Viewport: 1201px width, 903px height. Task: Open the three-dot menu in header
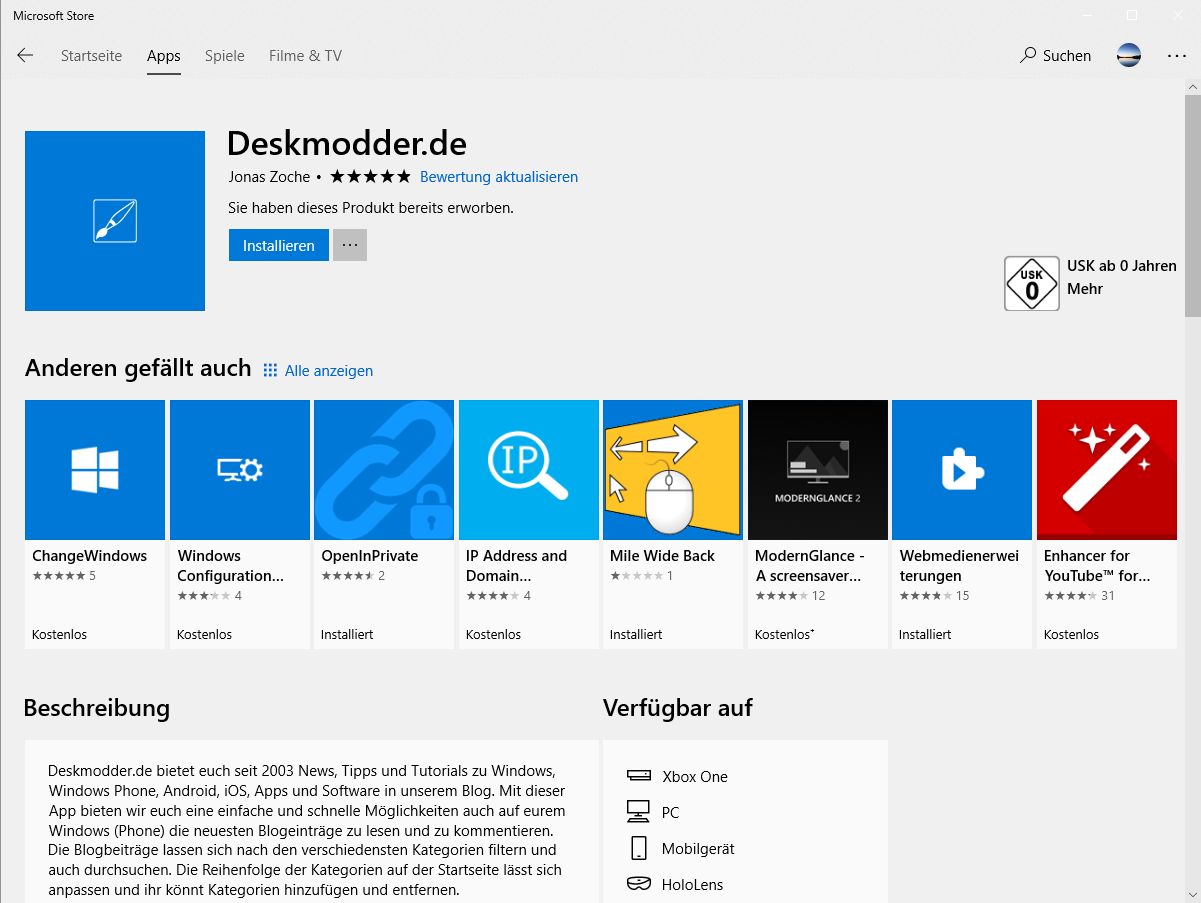click(x=1176, y=56)
